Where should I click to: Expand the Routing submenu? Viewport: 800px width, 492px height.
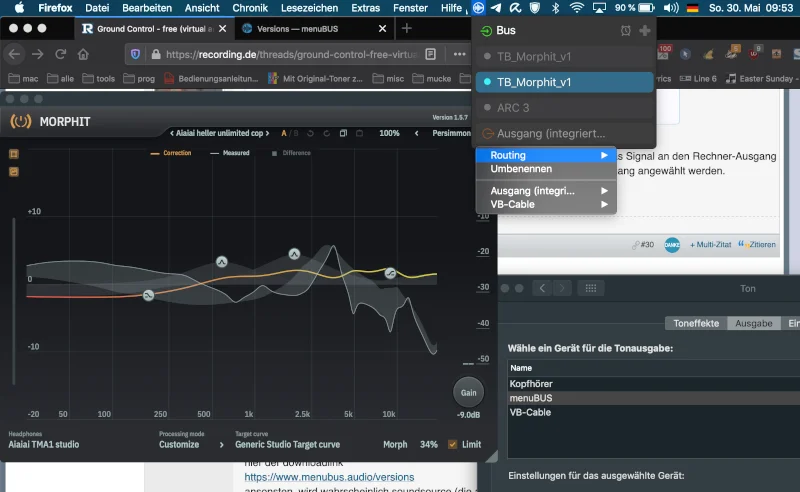pyautogui.click(x=546, y=155)
